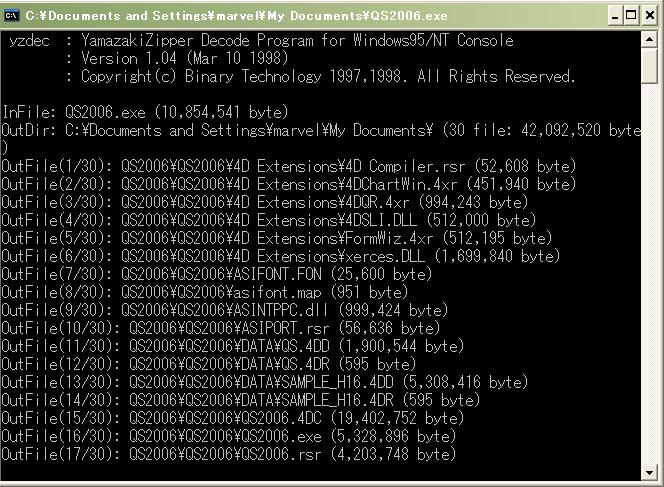Click OutFile(3/30) 4DQR.4xr line
664x487 pixels.
point(265,202)
